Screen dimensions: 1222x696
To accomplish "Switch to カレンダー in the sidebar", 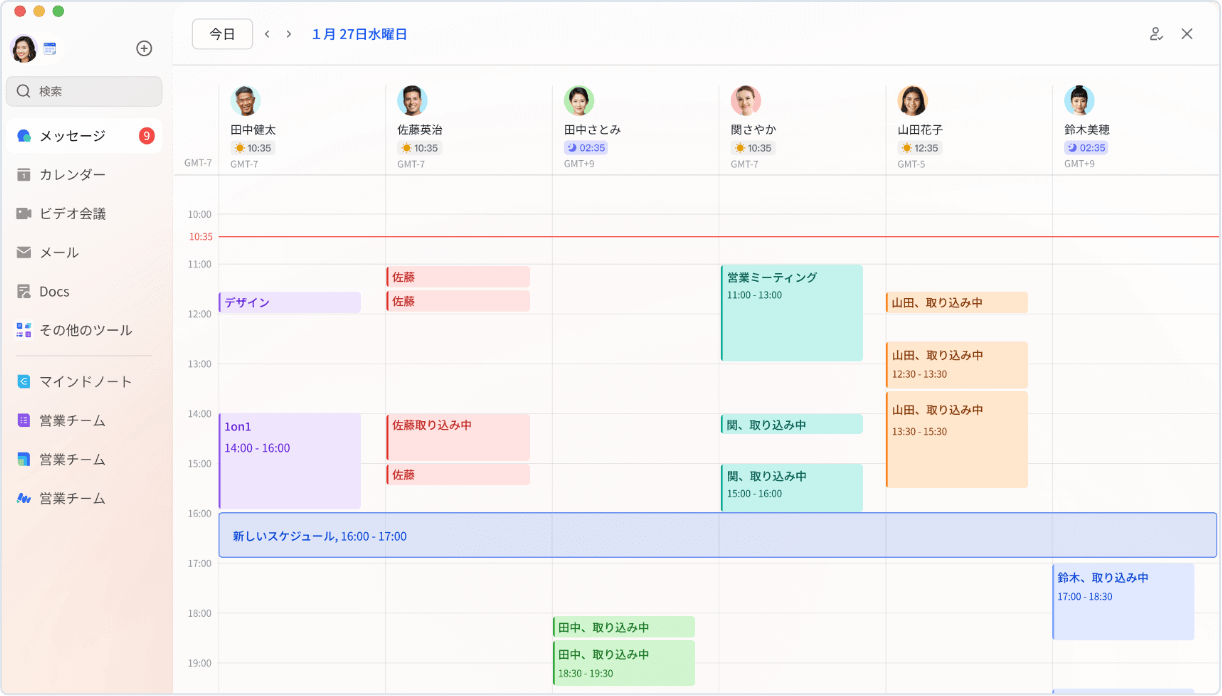I will coord(72,174).
